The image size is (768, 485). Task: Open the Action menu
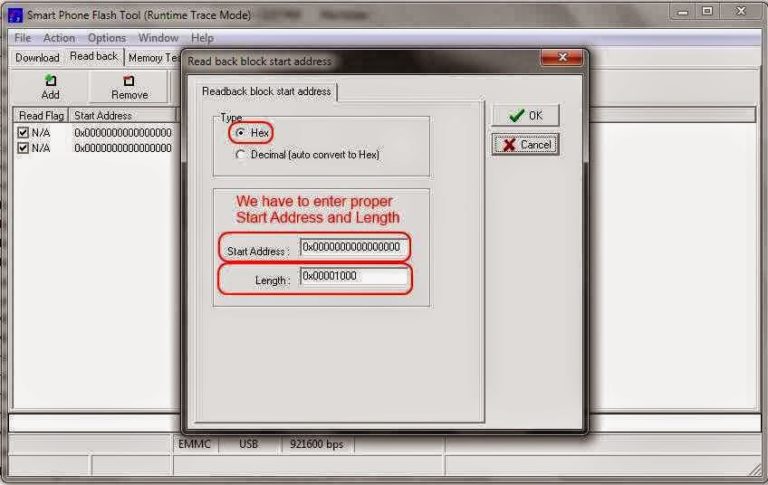pyautogui.click(x=59, y=38)
